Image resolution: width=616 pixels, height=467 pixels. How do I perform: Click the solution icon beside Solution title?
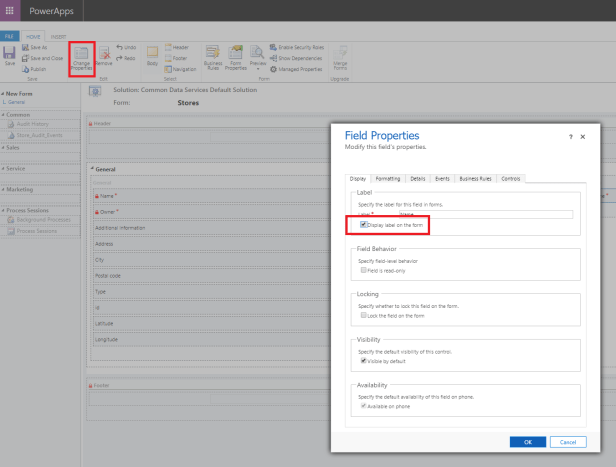coord(95,91)
